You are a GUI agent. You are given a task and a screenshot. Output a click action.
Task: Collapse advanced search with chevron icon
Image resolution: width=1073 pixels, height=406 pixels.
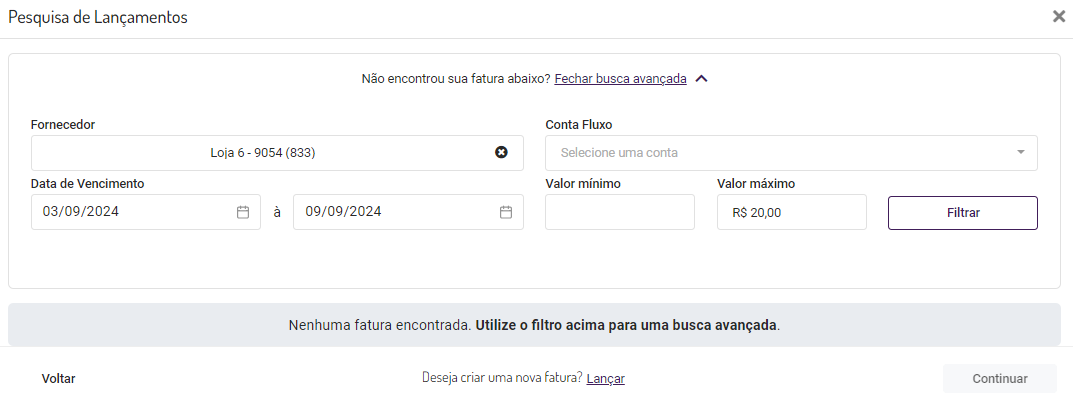pyautogui.click(x=702, y=79)
